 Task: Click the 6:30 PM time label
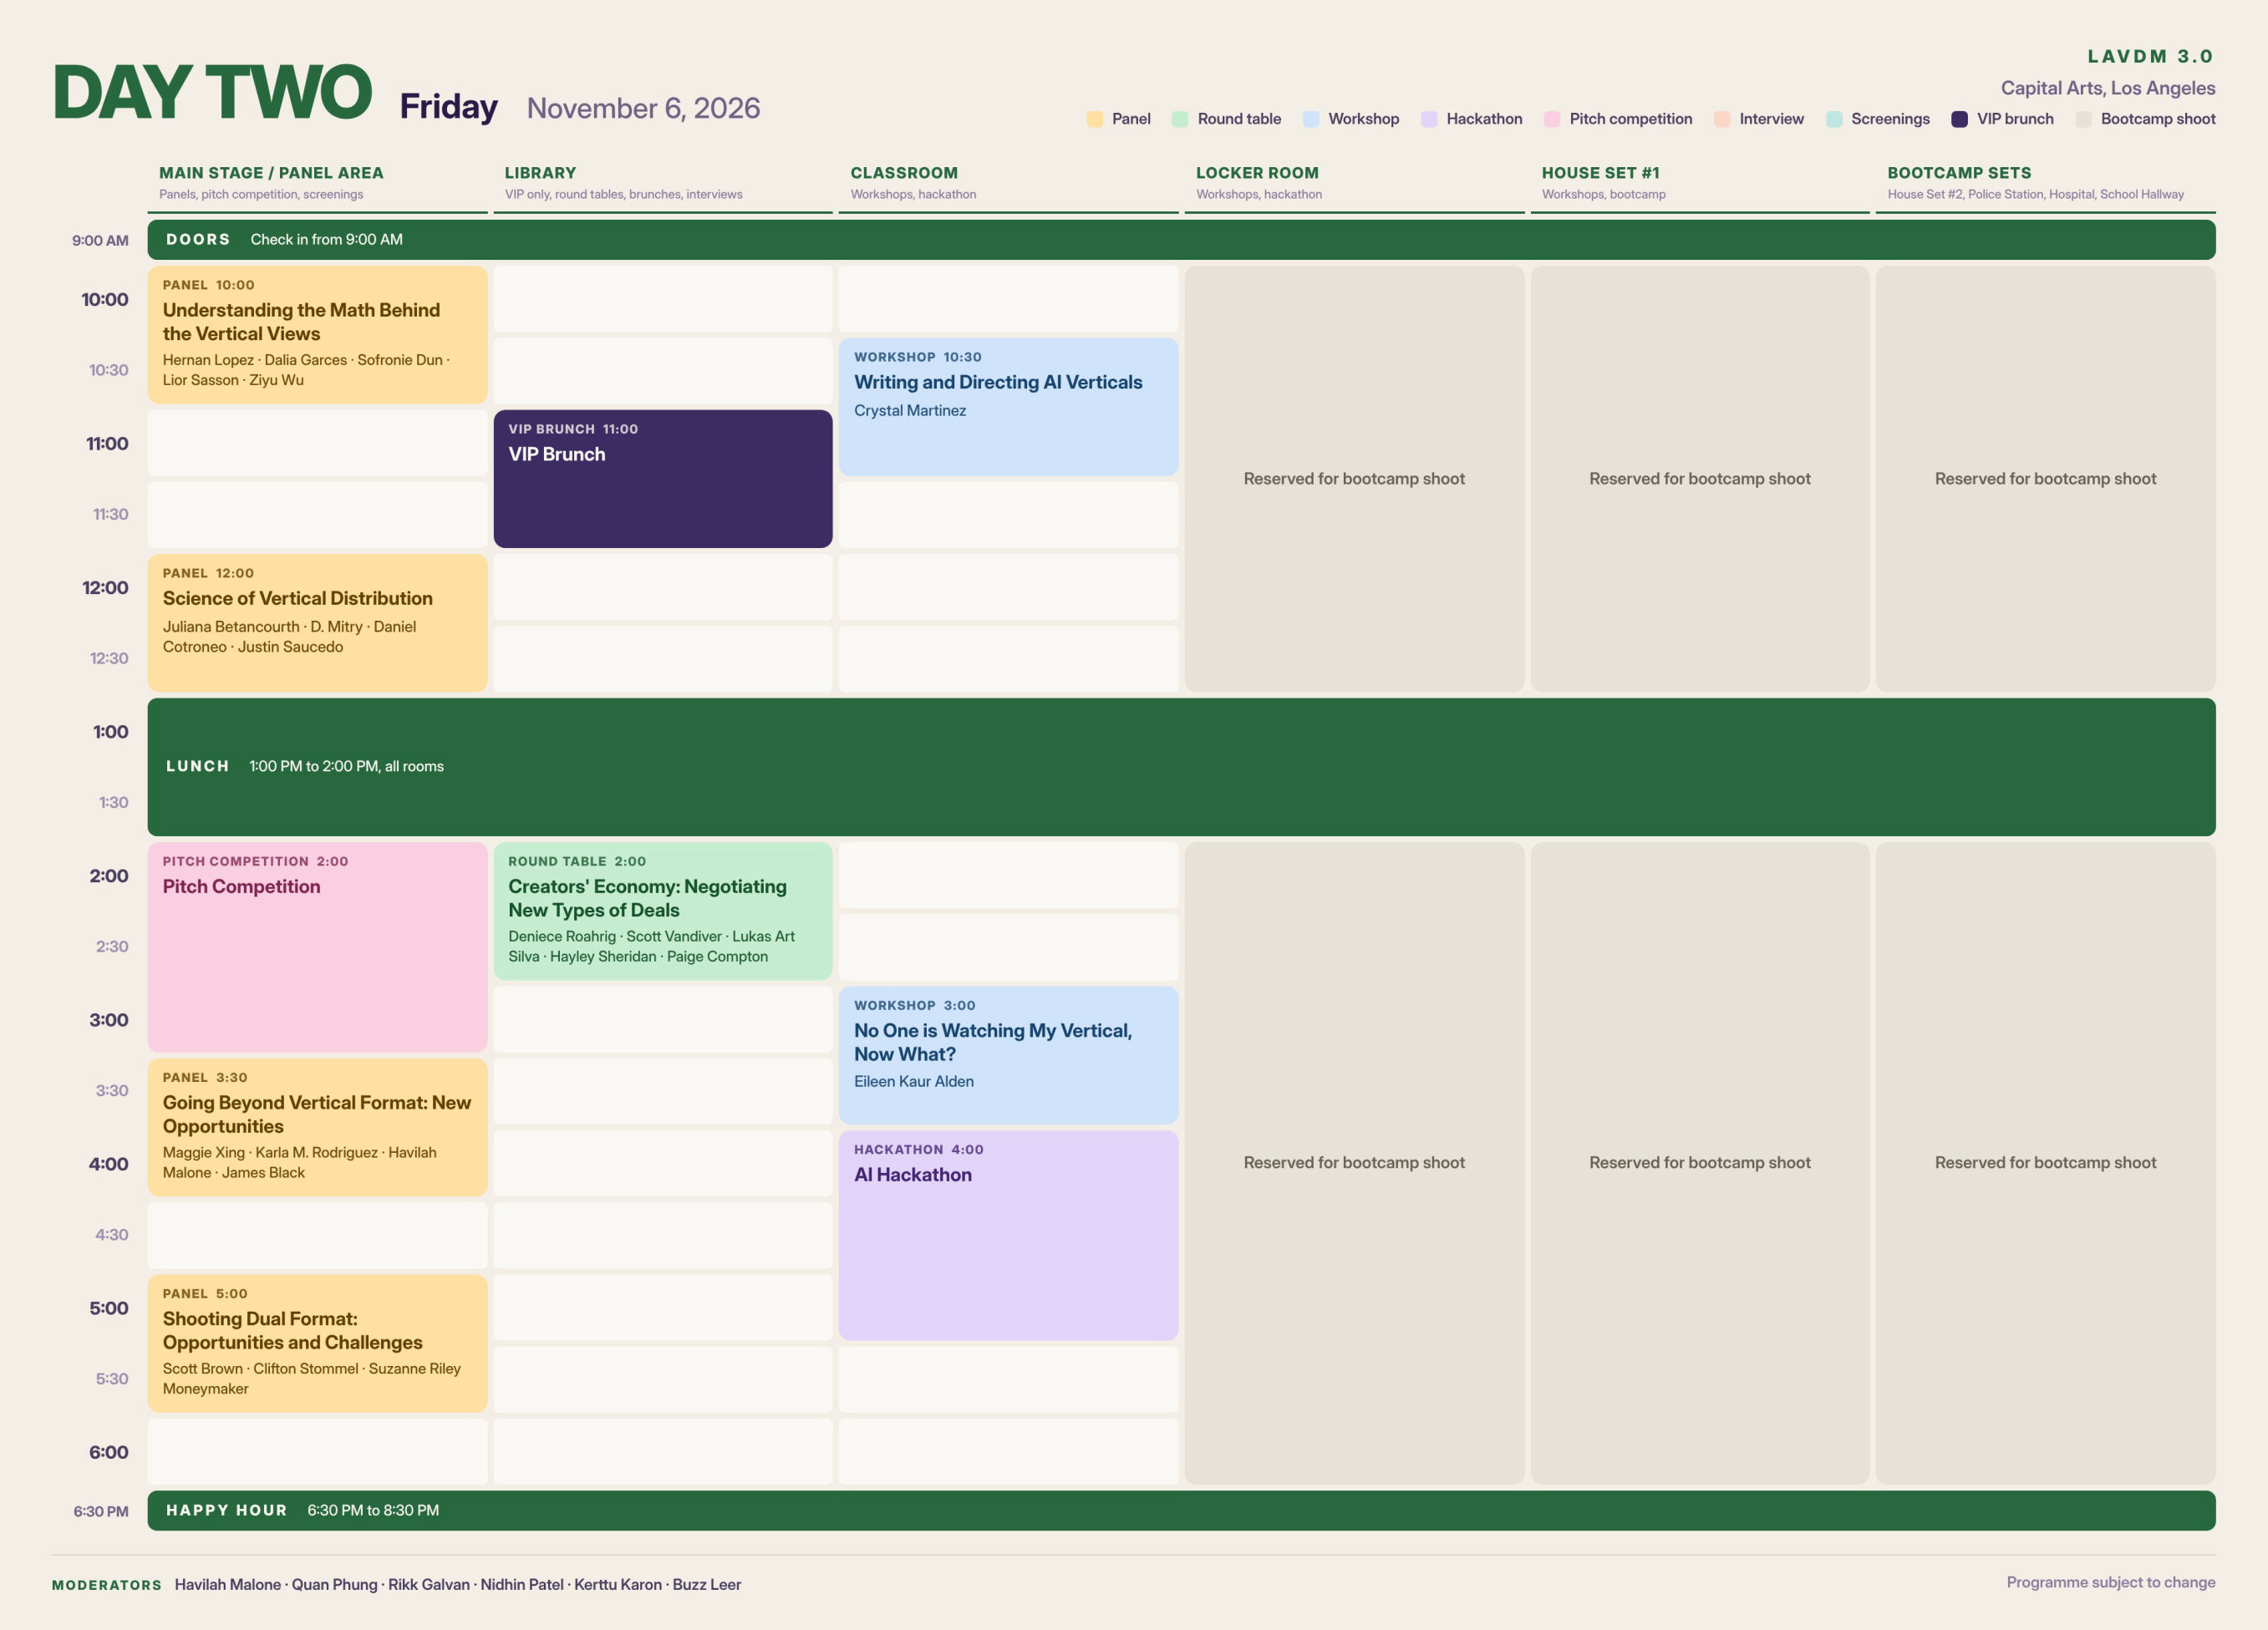(101, 1511)
